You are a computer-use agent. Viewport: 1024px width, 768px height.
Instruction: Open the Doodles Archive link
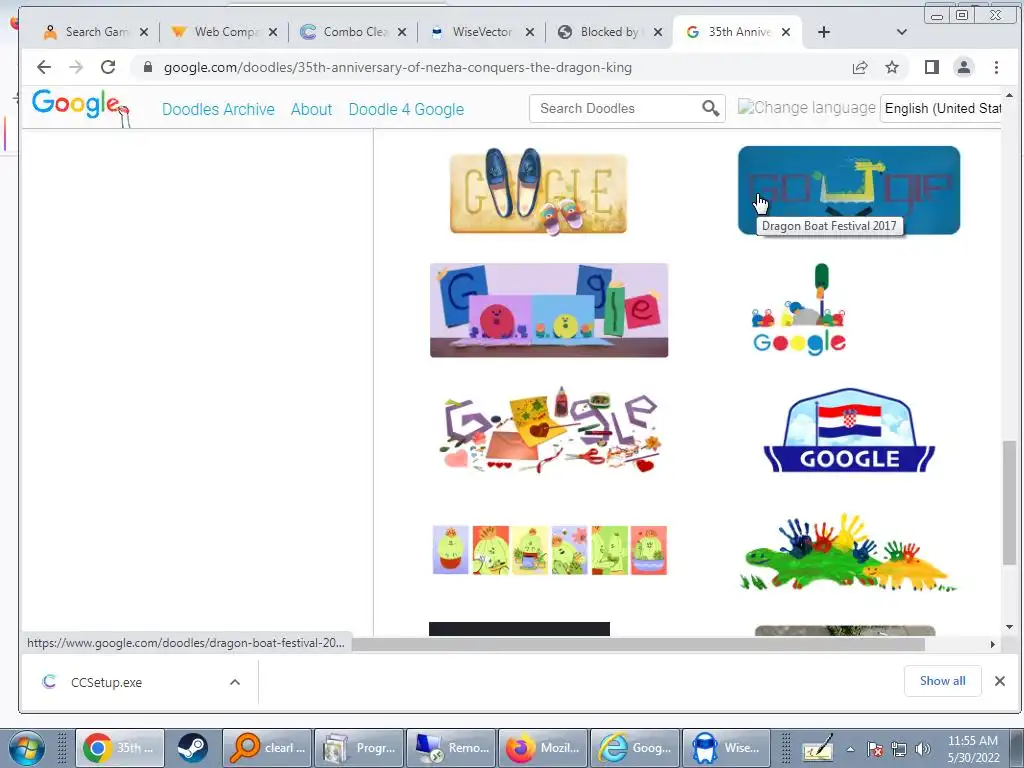218,109
